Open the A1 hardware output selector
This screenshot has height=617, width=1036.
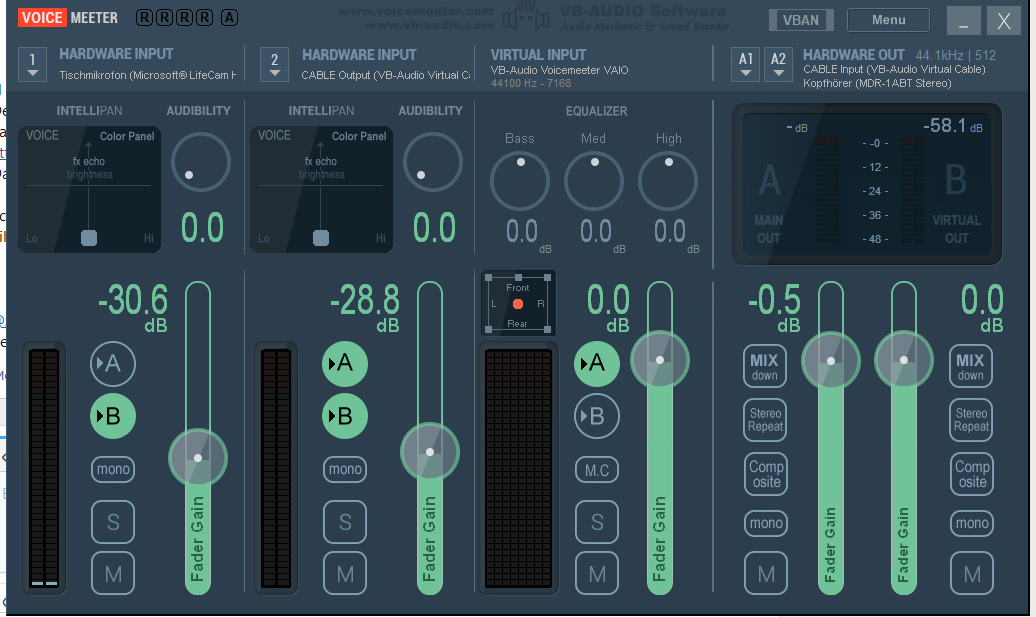(x=745, y=65)
